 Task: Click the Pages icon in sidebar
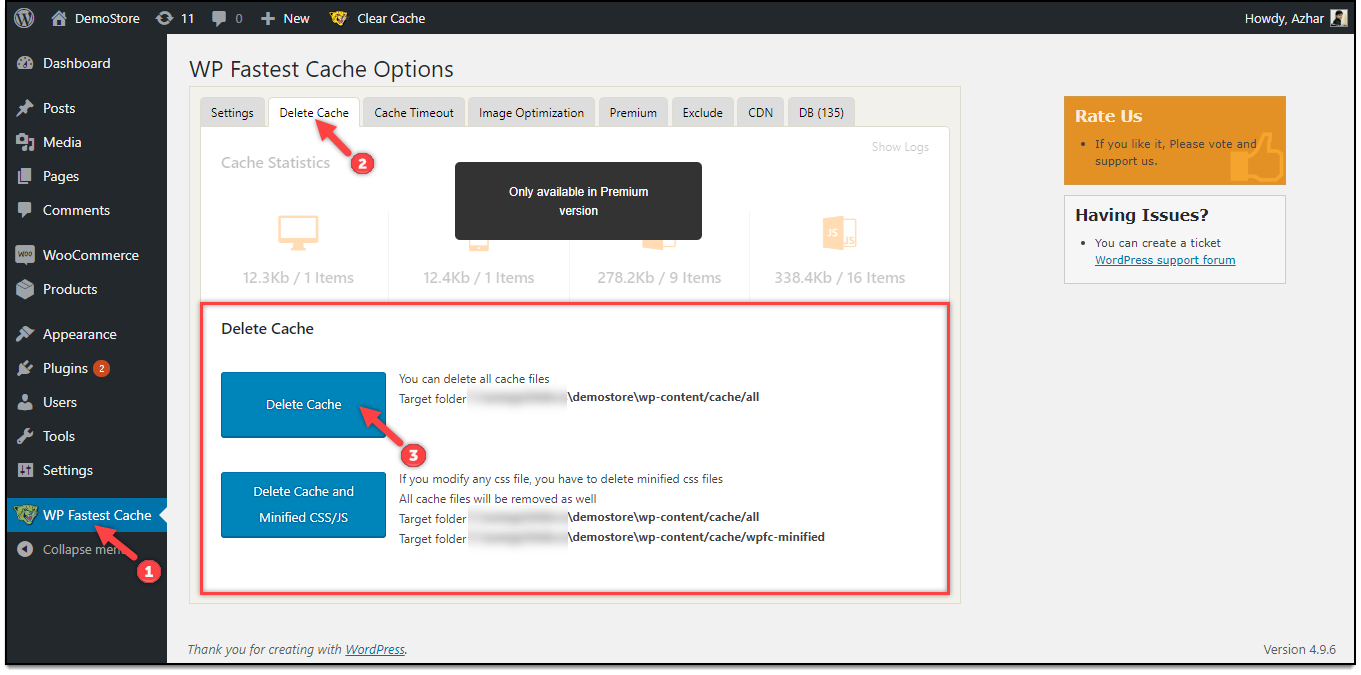click(x=26, y=176)
